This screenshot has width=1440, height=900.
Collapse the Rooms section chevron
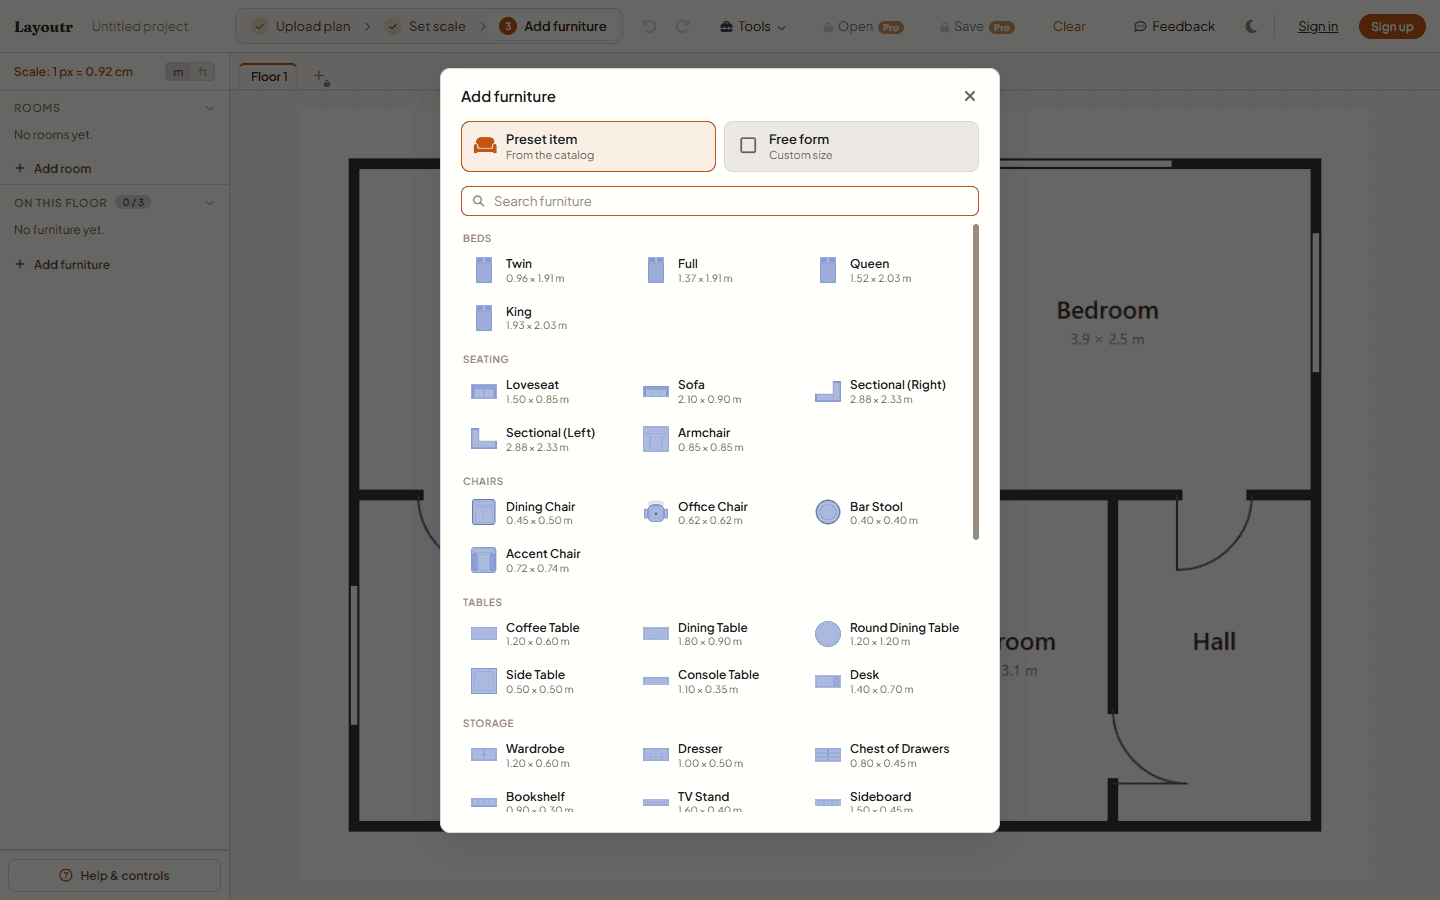point(210,108)
